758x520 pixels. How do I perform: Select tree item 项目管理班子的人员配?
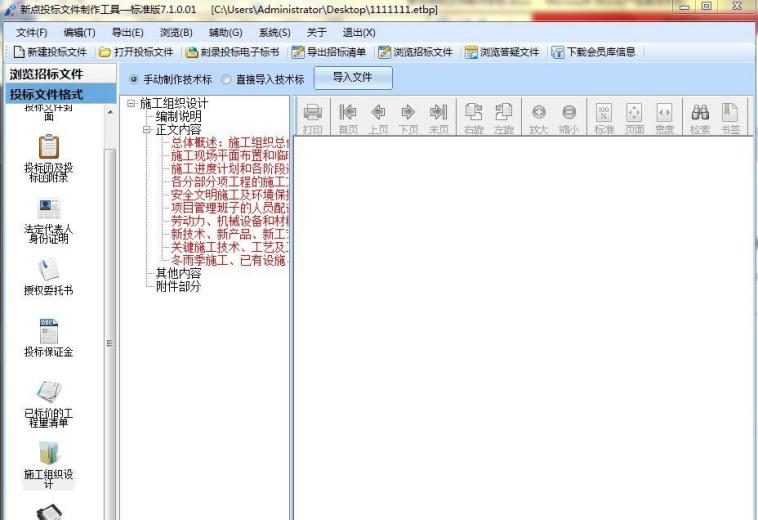230,208
